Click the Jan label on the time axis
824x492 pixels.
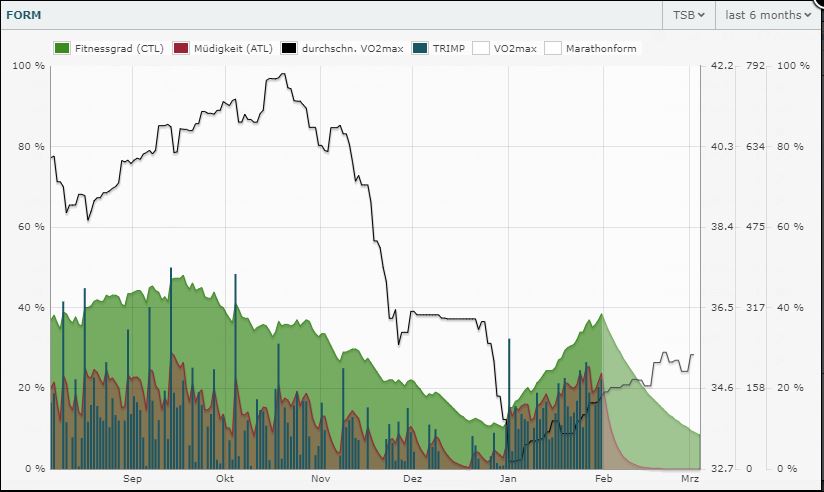click(x=508, y=479)
